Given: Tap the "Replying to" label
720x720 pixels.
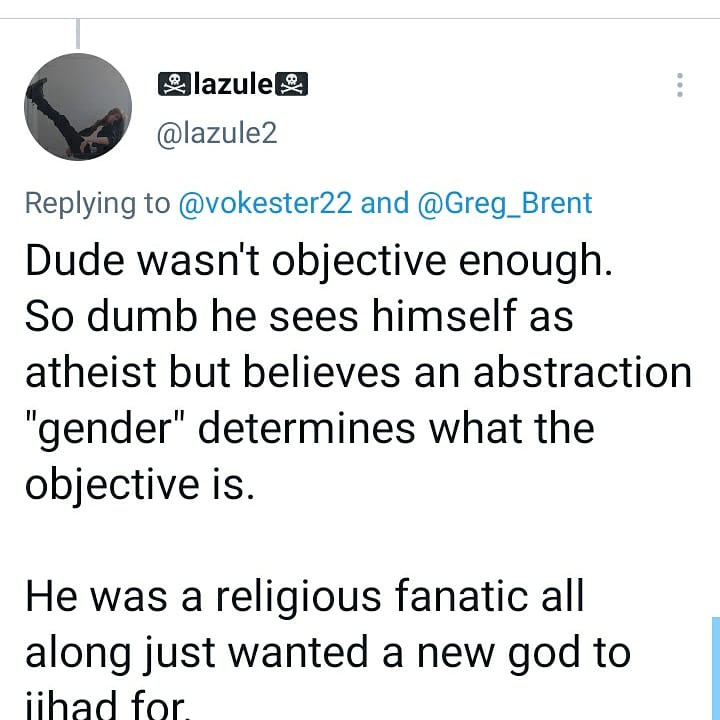Looking at the screenshot, I should pos(97,203).
